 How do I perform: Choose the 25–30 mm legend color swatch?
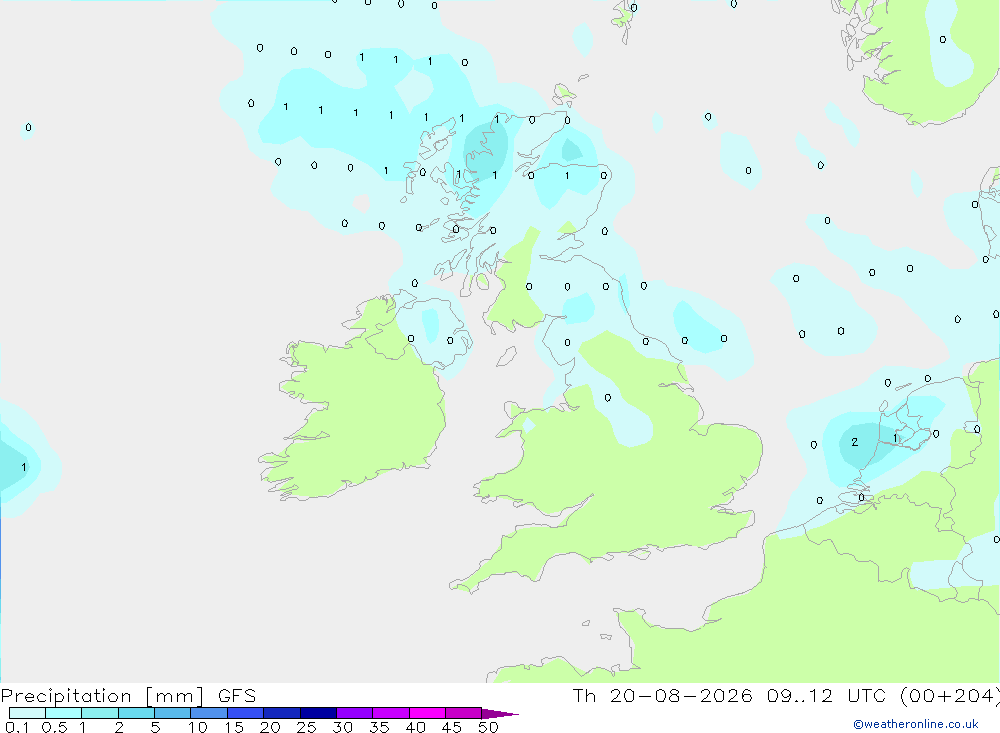click(x=318, y=713)
